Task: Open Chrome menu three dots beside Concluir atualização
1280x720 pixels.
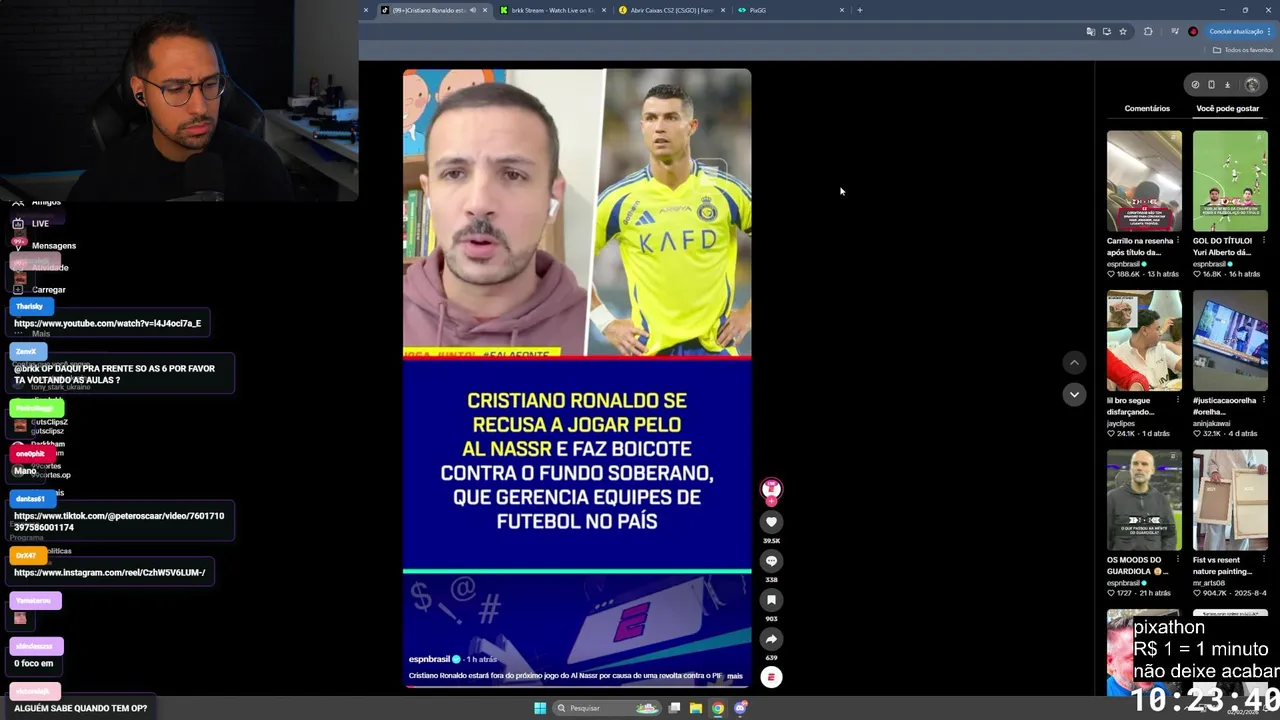Action: click(1269, 32)
